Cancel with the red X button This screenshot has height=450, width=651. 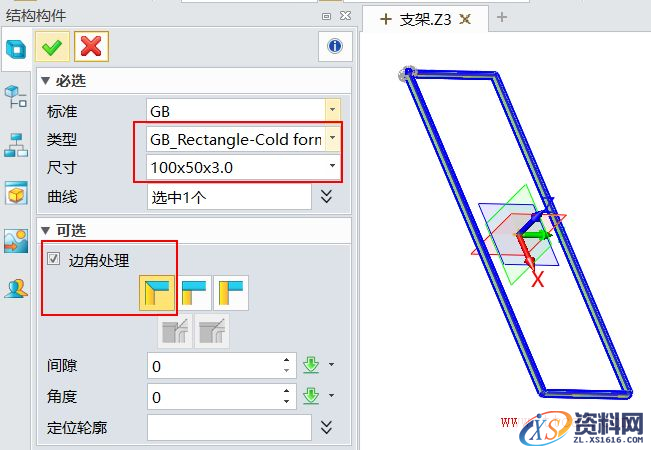(91, 46)
